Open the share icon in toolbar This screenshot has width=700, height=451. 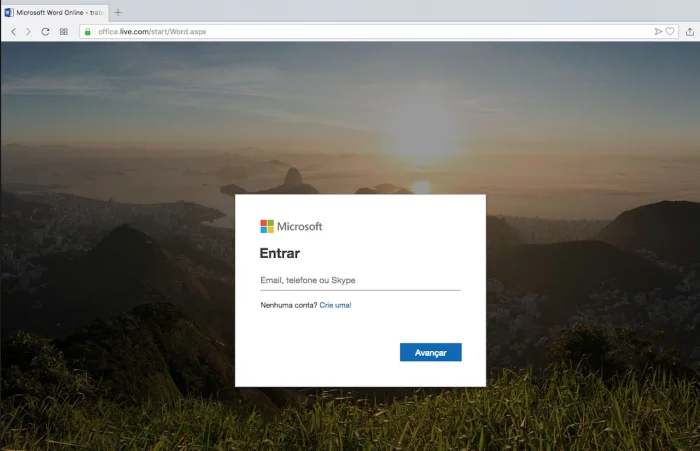pyautogui.click(x=690, y=32)
